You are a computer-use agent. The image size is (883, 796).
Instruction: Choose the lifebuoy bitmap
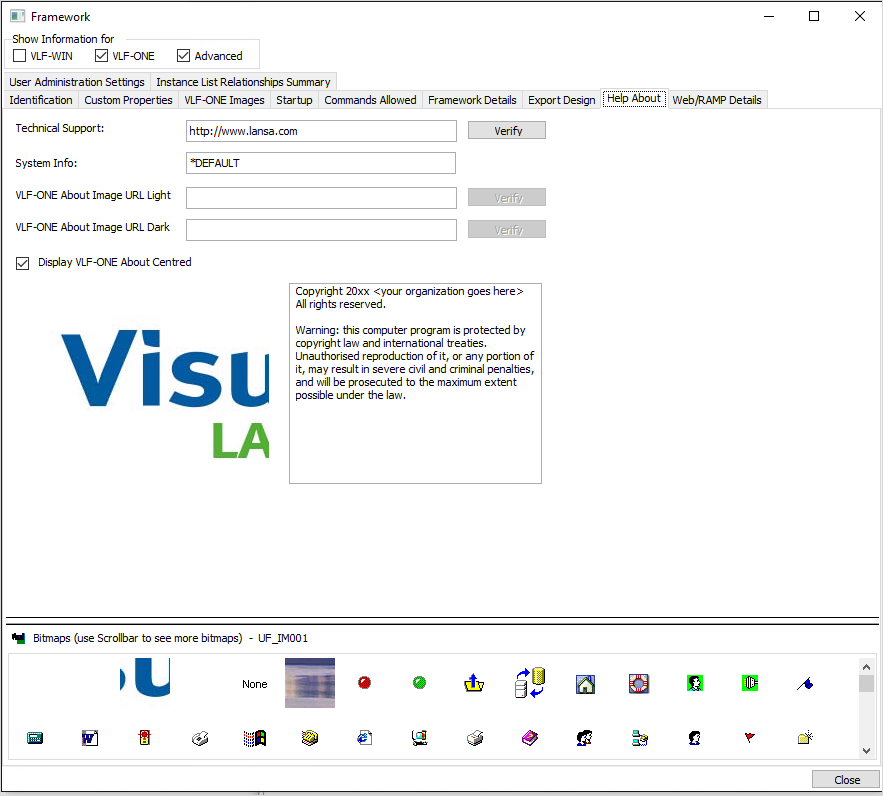[639, 683]
